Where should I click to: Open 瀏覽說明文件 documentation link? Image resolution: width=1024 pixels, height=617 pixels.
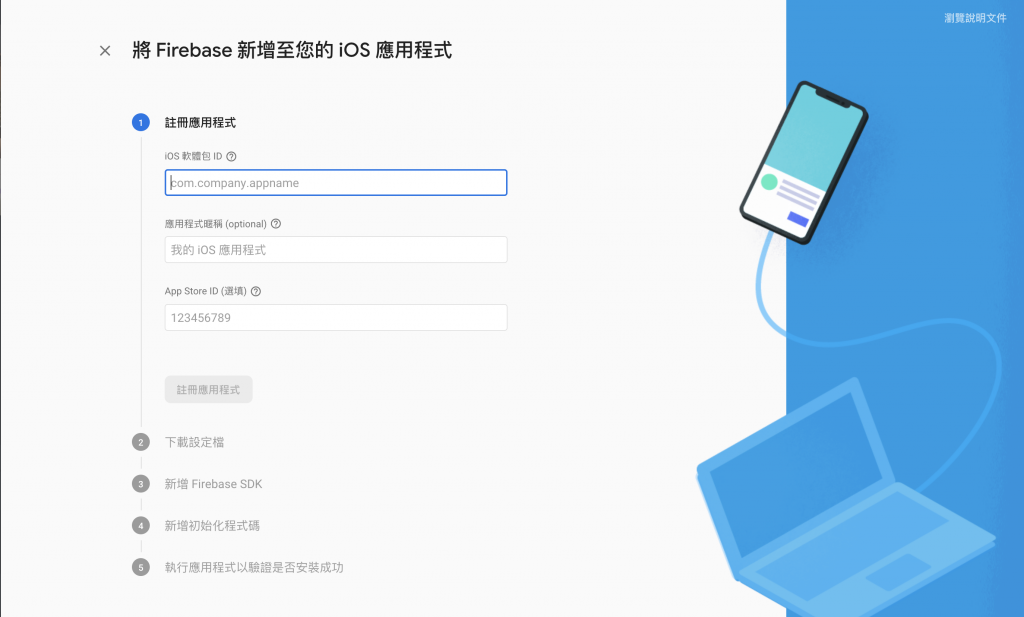pos(975,18)
